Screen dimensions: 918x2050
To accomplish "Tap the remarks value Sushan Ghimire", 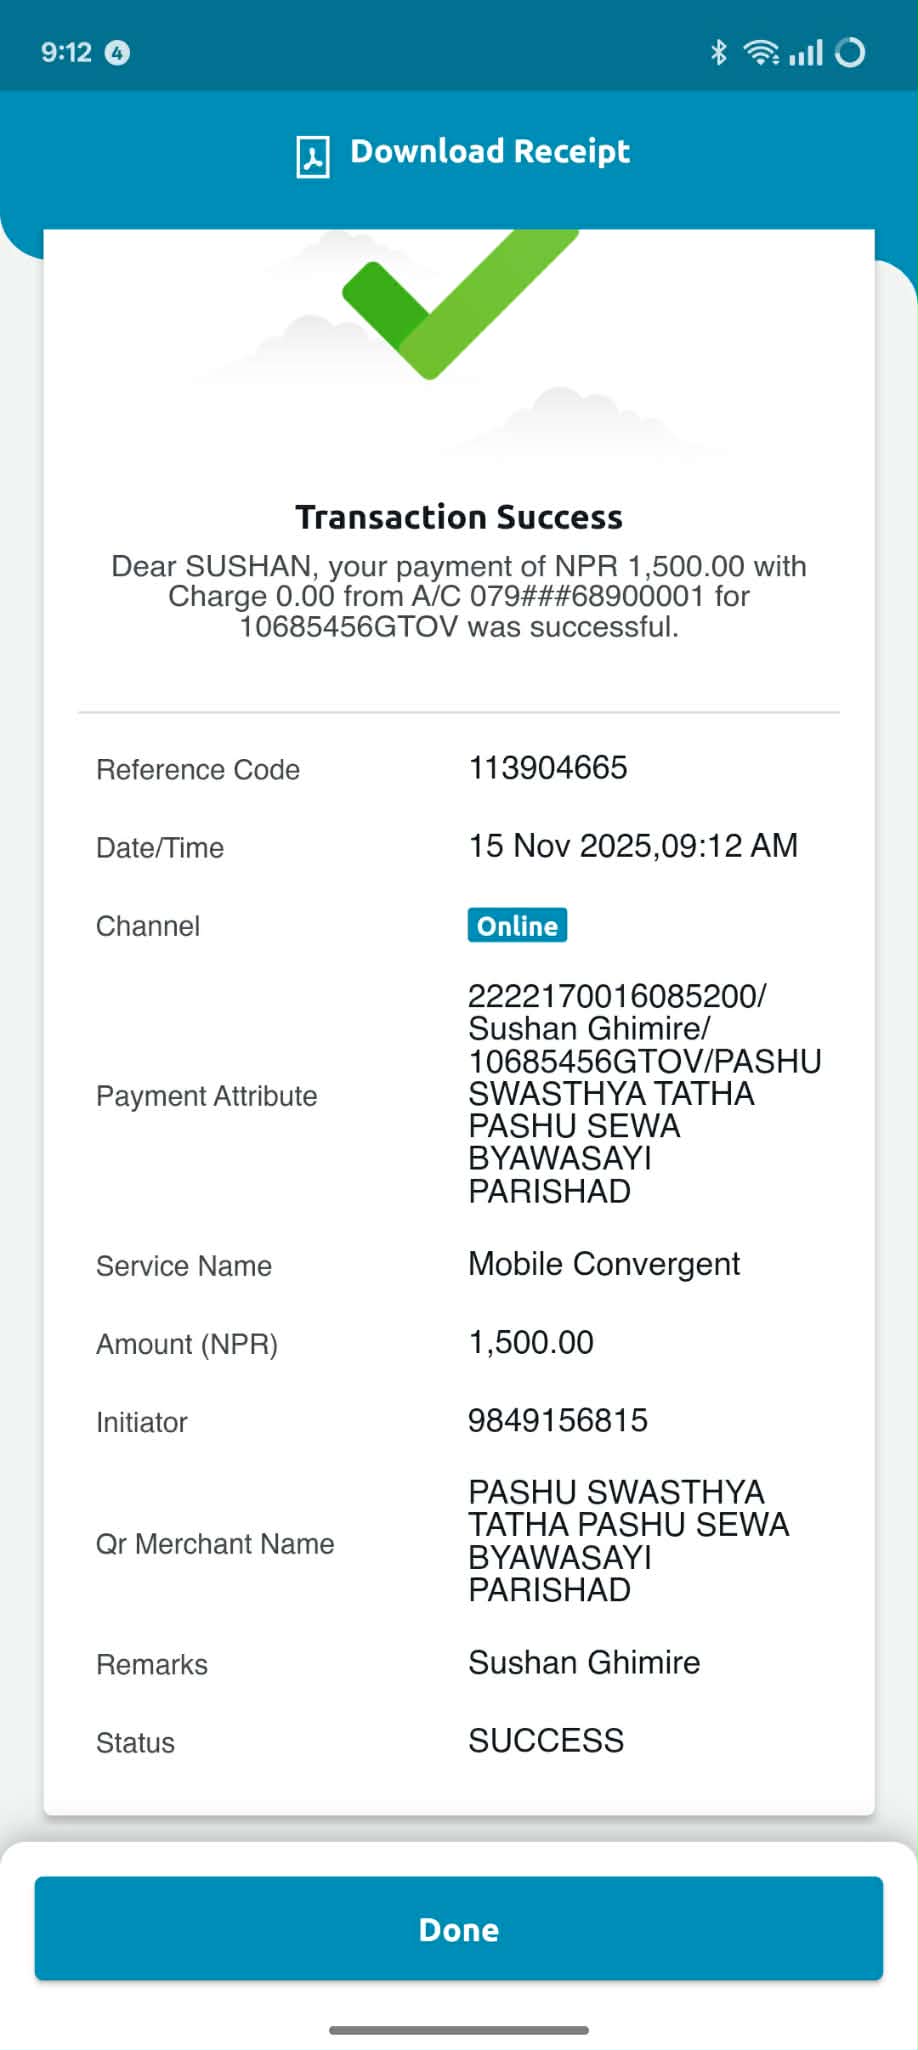I will (584, 1662).
